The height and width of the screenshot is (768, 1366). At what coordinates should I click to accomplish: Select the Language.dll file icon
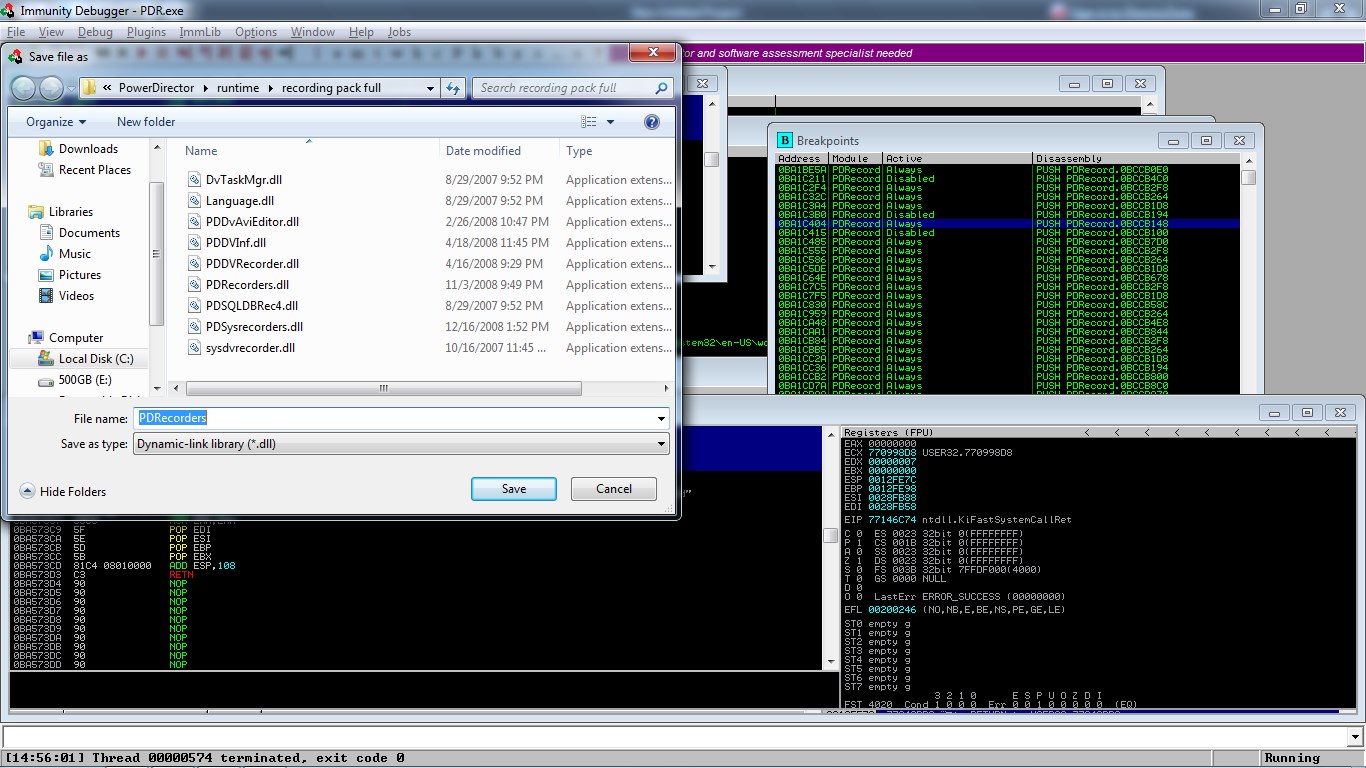pos(195,201)
